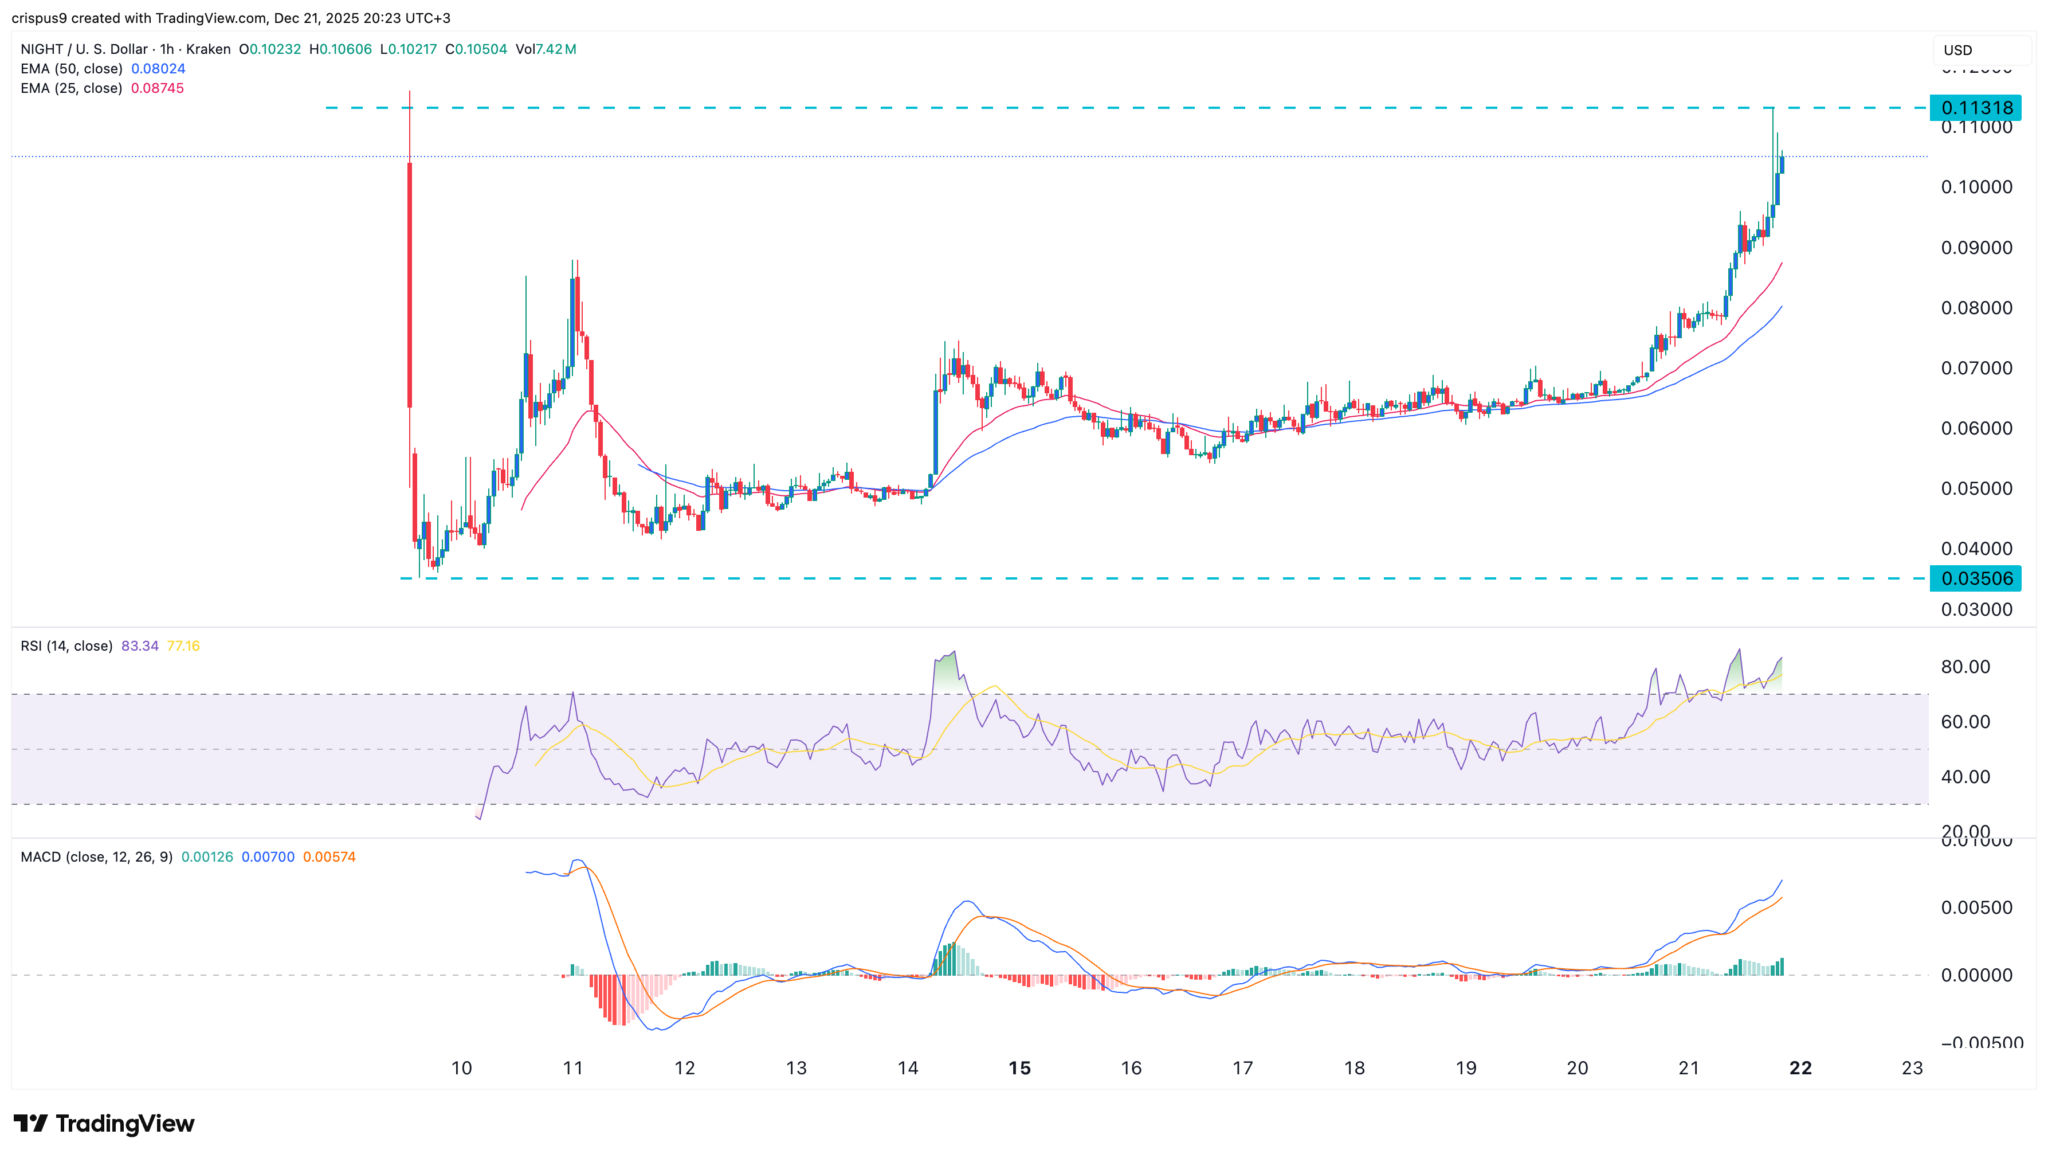
Task: Click the red EMA 25 value 0.08745
Action: pos(158,88)
